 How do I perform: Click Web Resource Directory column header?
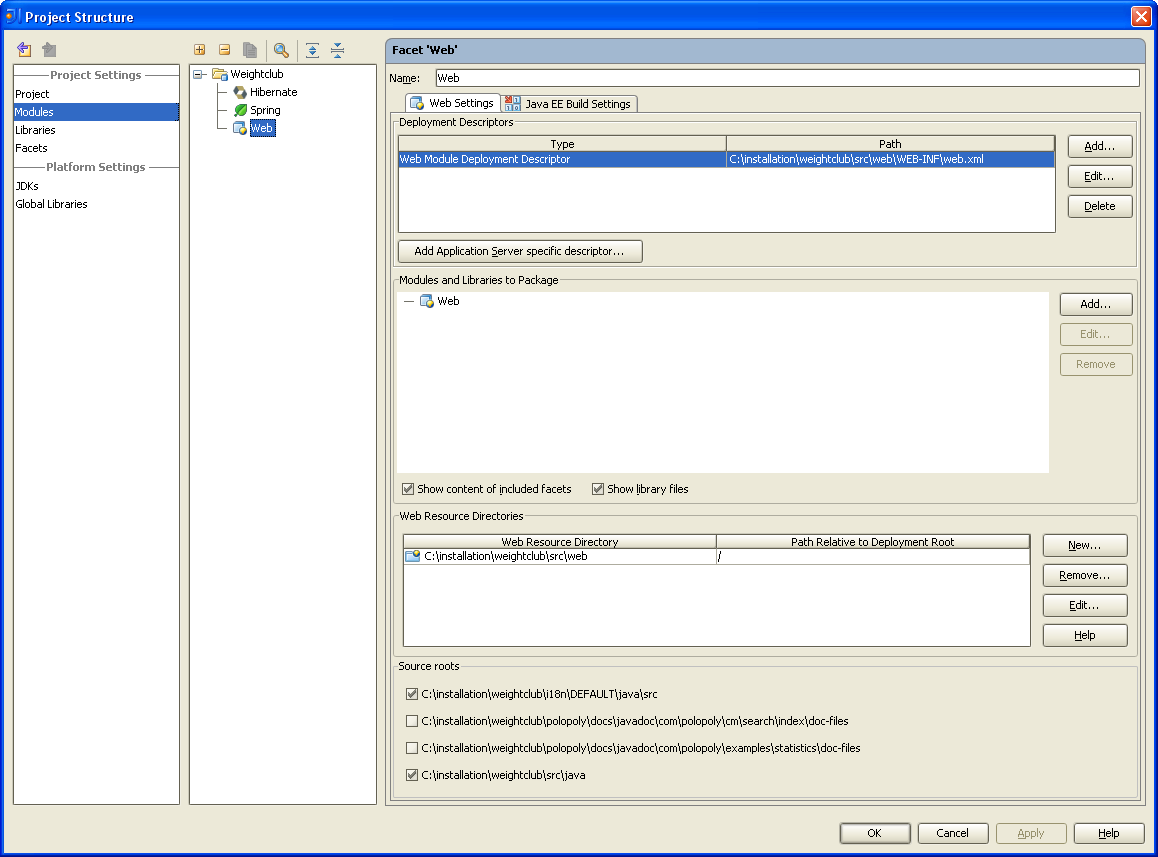tap(560, 542)
